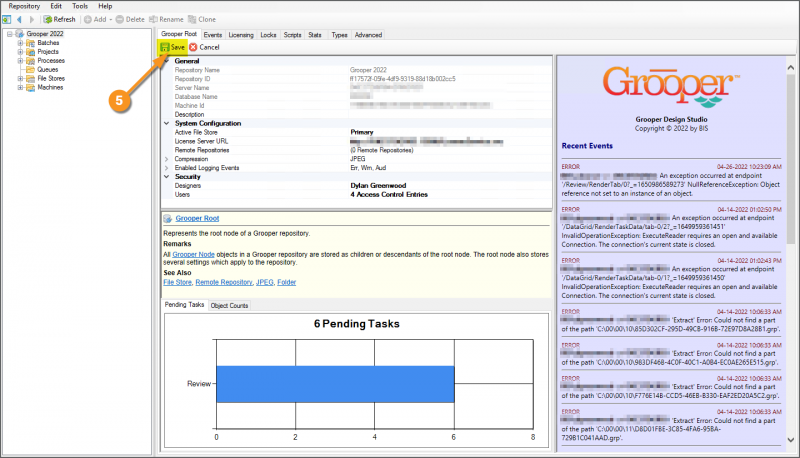Open the Tools menu
Screen dimensions: 800x458
(80, 6)
